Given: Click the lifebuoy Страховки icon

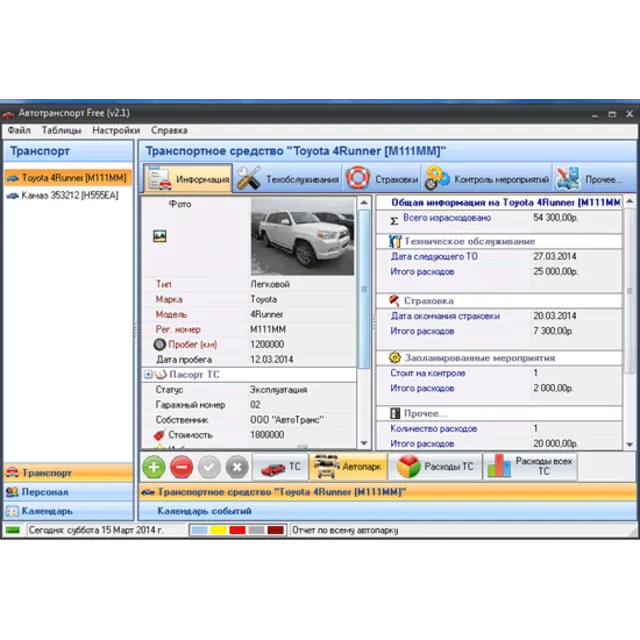Looking at the screenshot, I should click(358, 178).
